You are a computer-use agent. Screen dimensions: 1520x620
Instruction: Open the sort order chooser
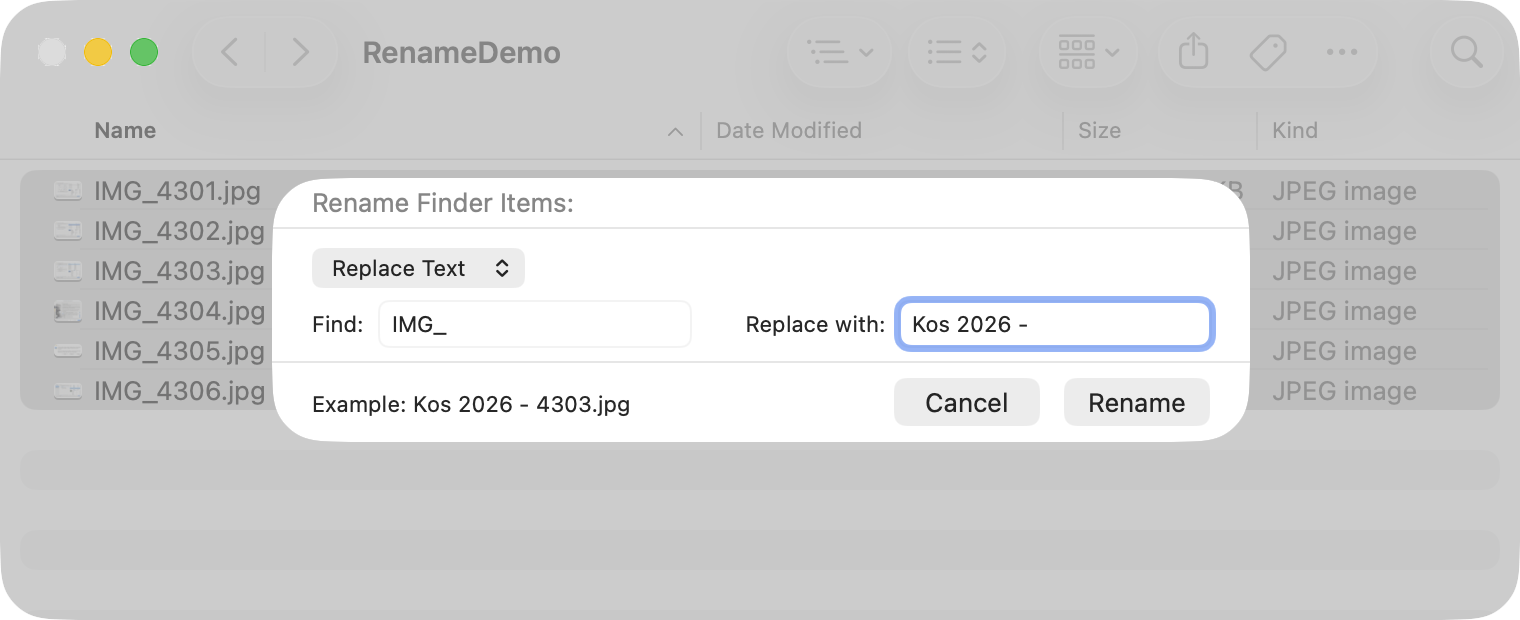pyautogui.click(x=957, y=52)
